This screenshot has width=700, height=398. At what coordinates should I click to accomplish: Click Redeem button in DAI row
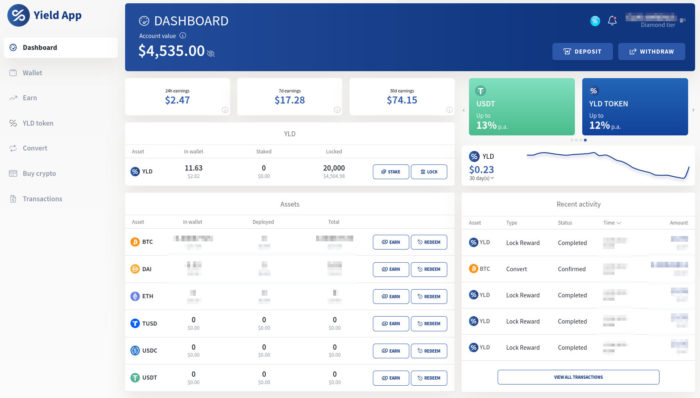point(429,269)
